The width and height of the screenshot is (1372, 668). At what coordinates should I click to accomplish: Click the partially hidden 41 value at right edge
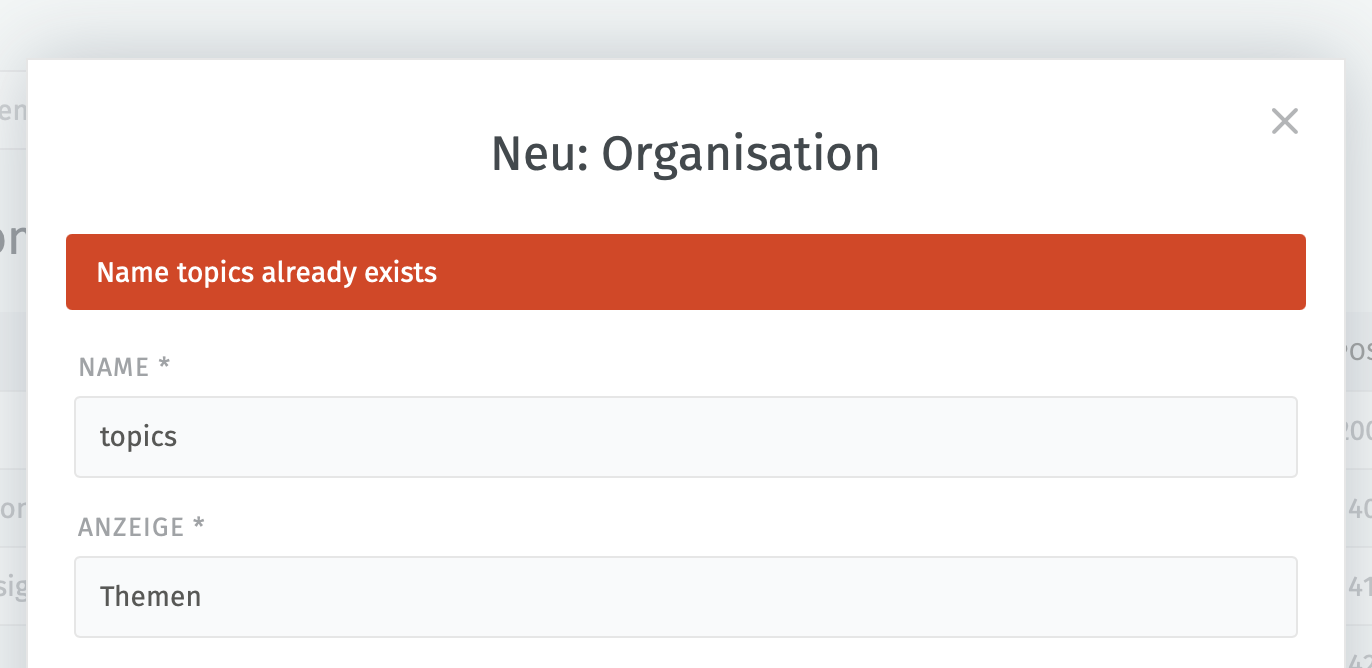click(1359, 586)
